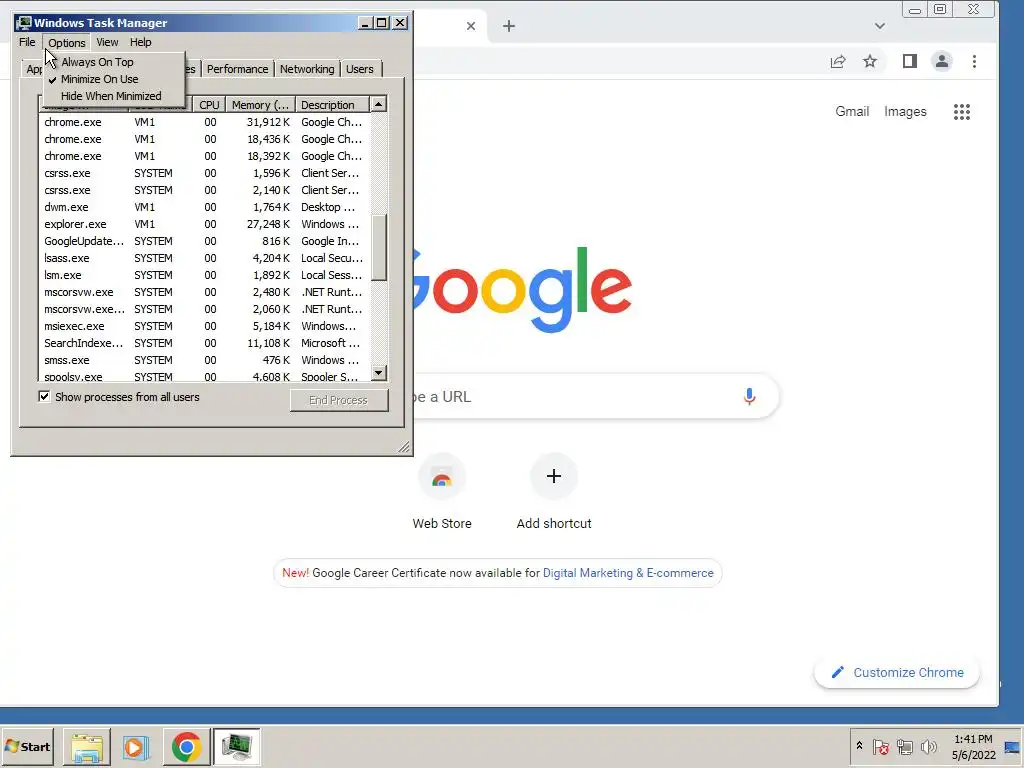Click the disabled End Process button
1024x768 pixels.
click(x=339, y=400)
